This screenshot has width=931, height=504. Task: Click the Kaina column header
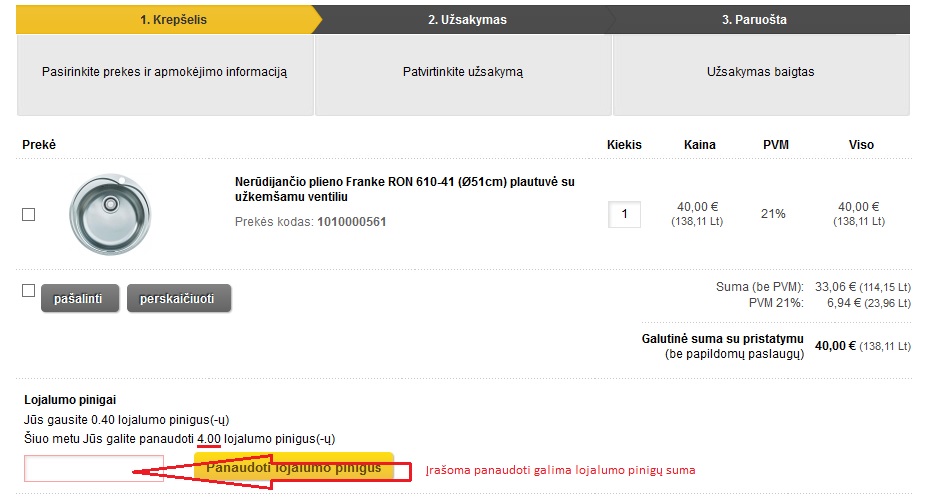(699, 144)
